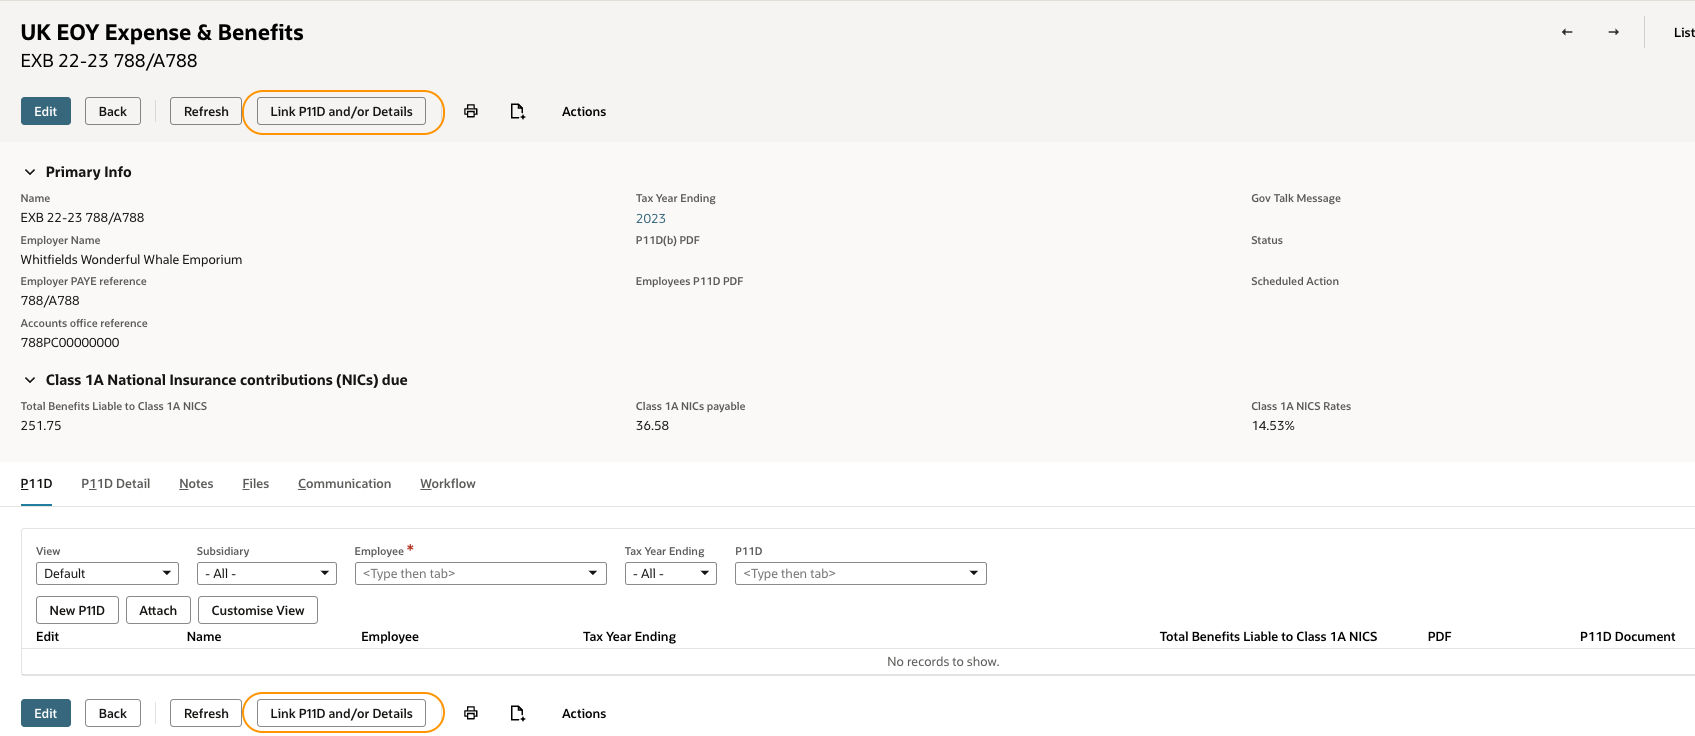Image resolution: width=1695 pixels, height=736 pixels.
Task: Click the Name column header
Action: tap(204, 636)
